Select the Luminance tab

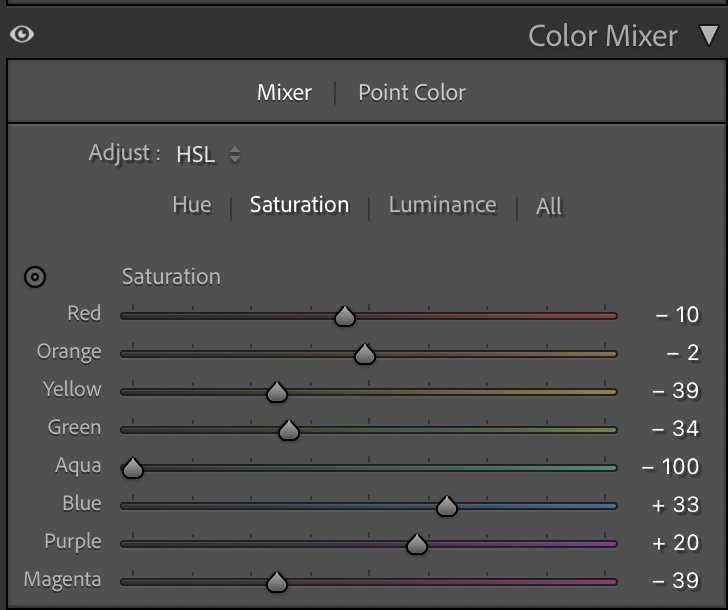[x=442, y=205]
